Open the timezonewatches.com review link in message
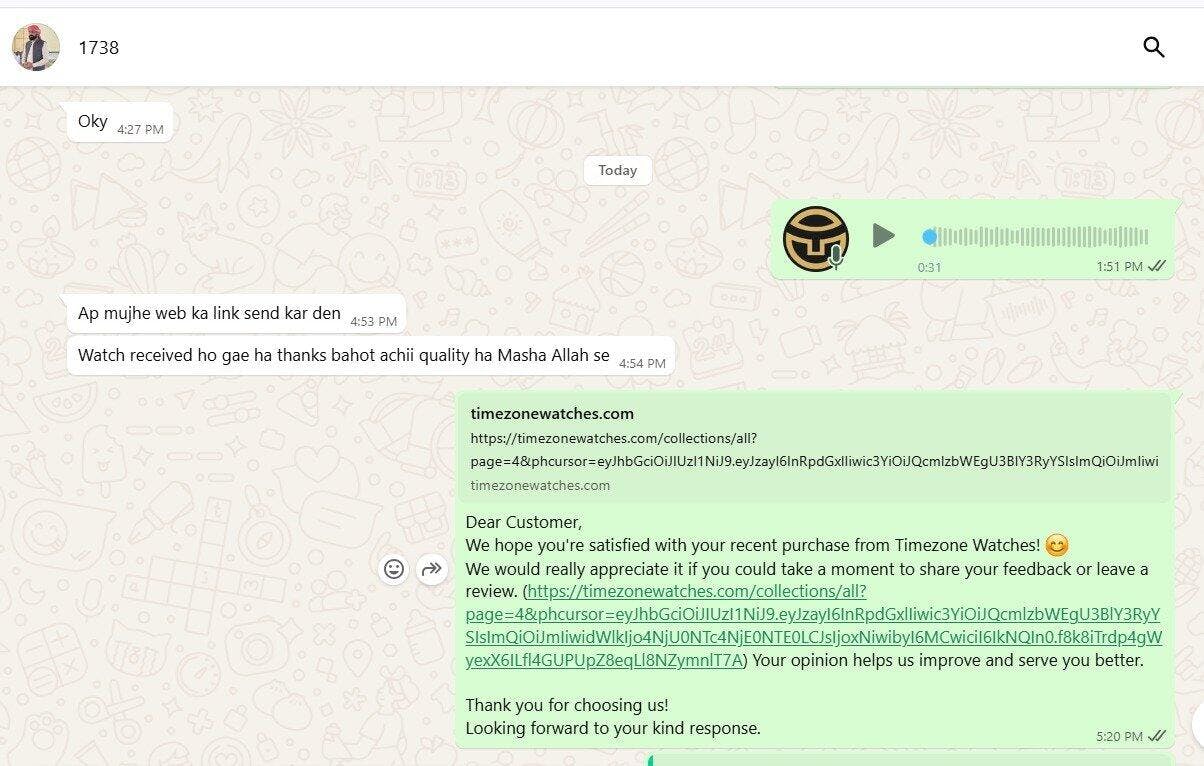Image resolution: width=1204 pixels, height=766 pixels. pos(813,626)
